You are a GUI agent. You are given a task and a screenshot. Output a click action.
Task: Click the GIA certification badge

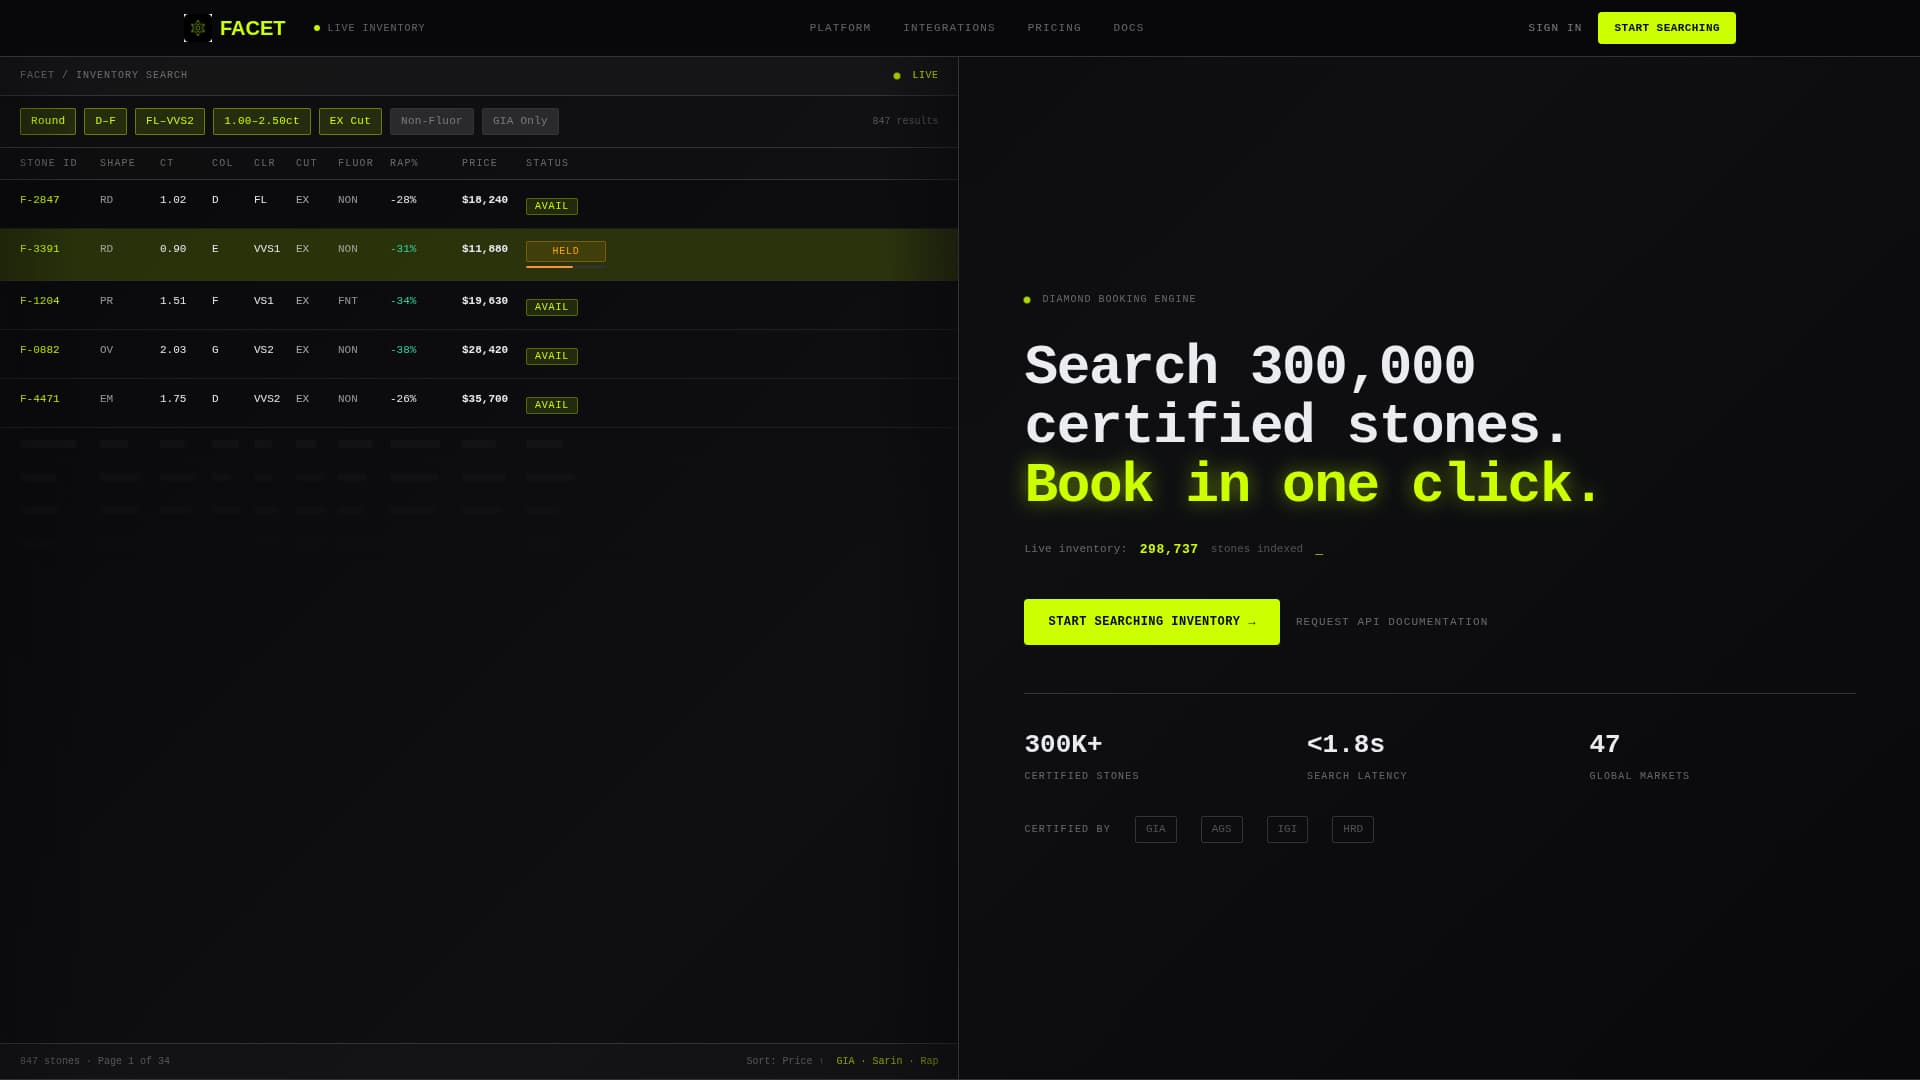click(x=1156, y=829)
